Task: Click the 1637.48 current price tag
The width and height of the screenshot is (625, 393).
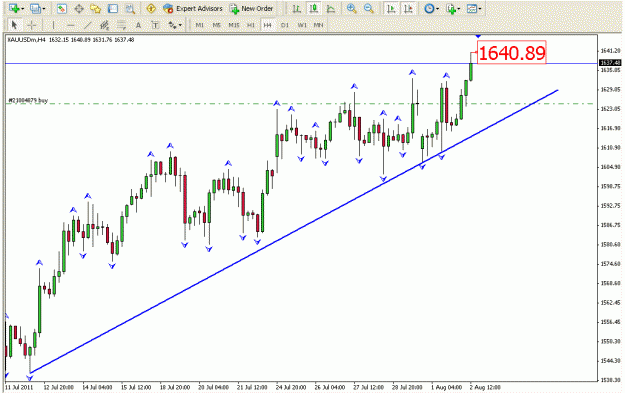Action: pyautogui.click(x=610, y=63)
